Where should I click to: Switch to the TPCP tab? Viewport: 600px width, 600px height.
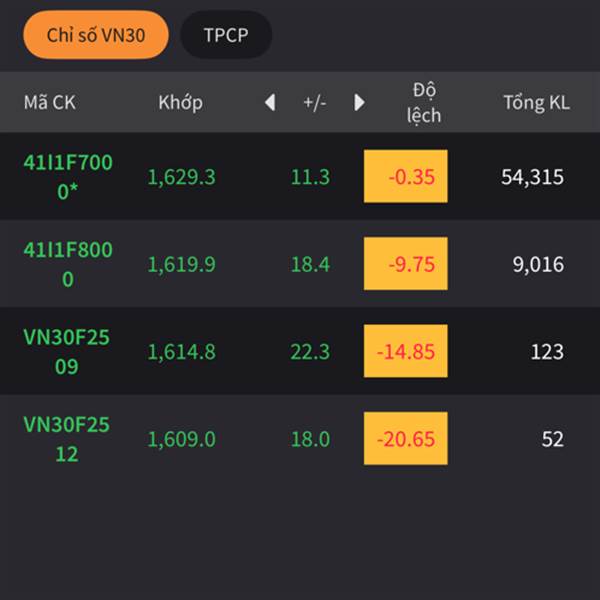(226, 35)
